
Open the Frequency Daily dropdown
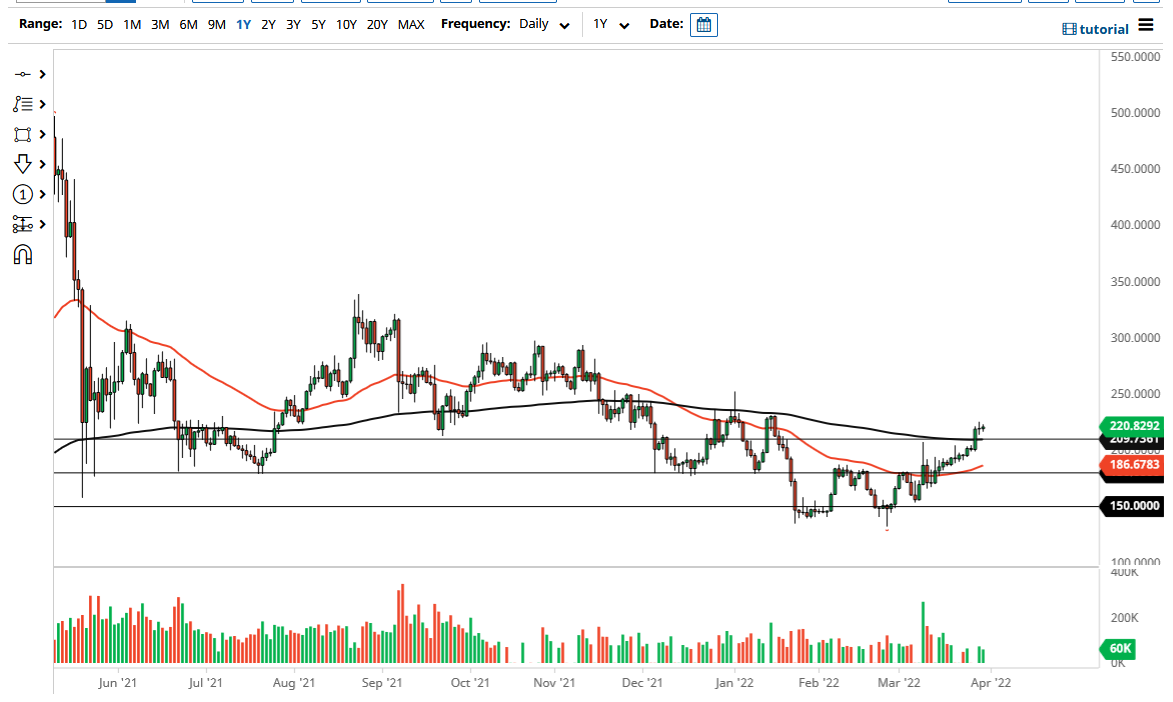pos(545,24)
